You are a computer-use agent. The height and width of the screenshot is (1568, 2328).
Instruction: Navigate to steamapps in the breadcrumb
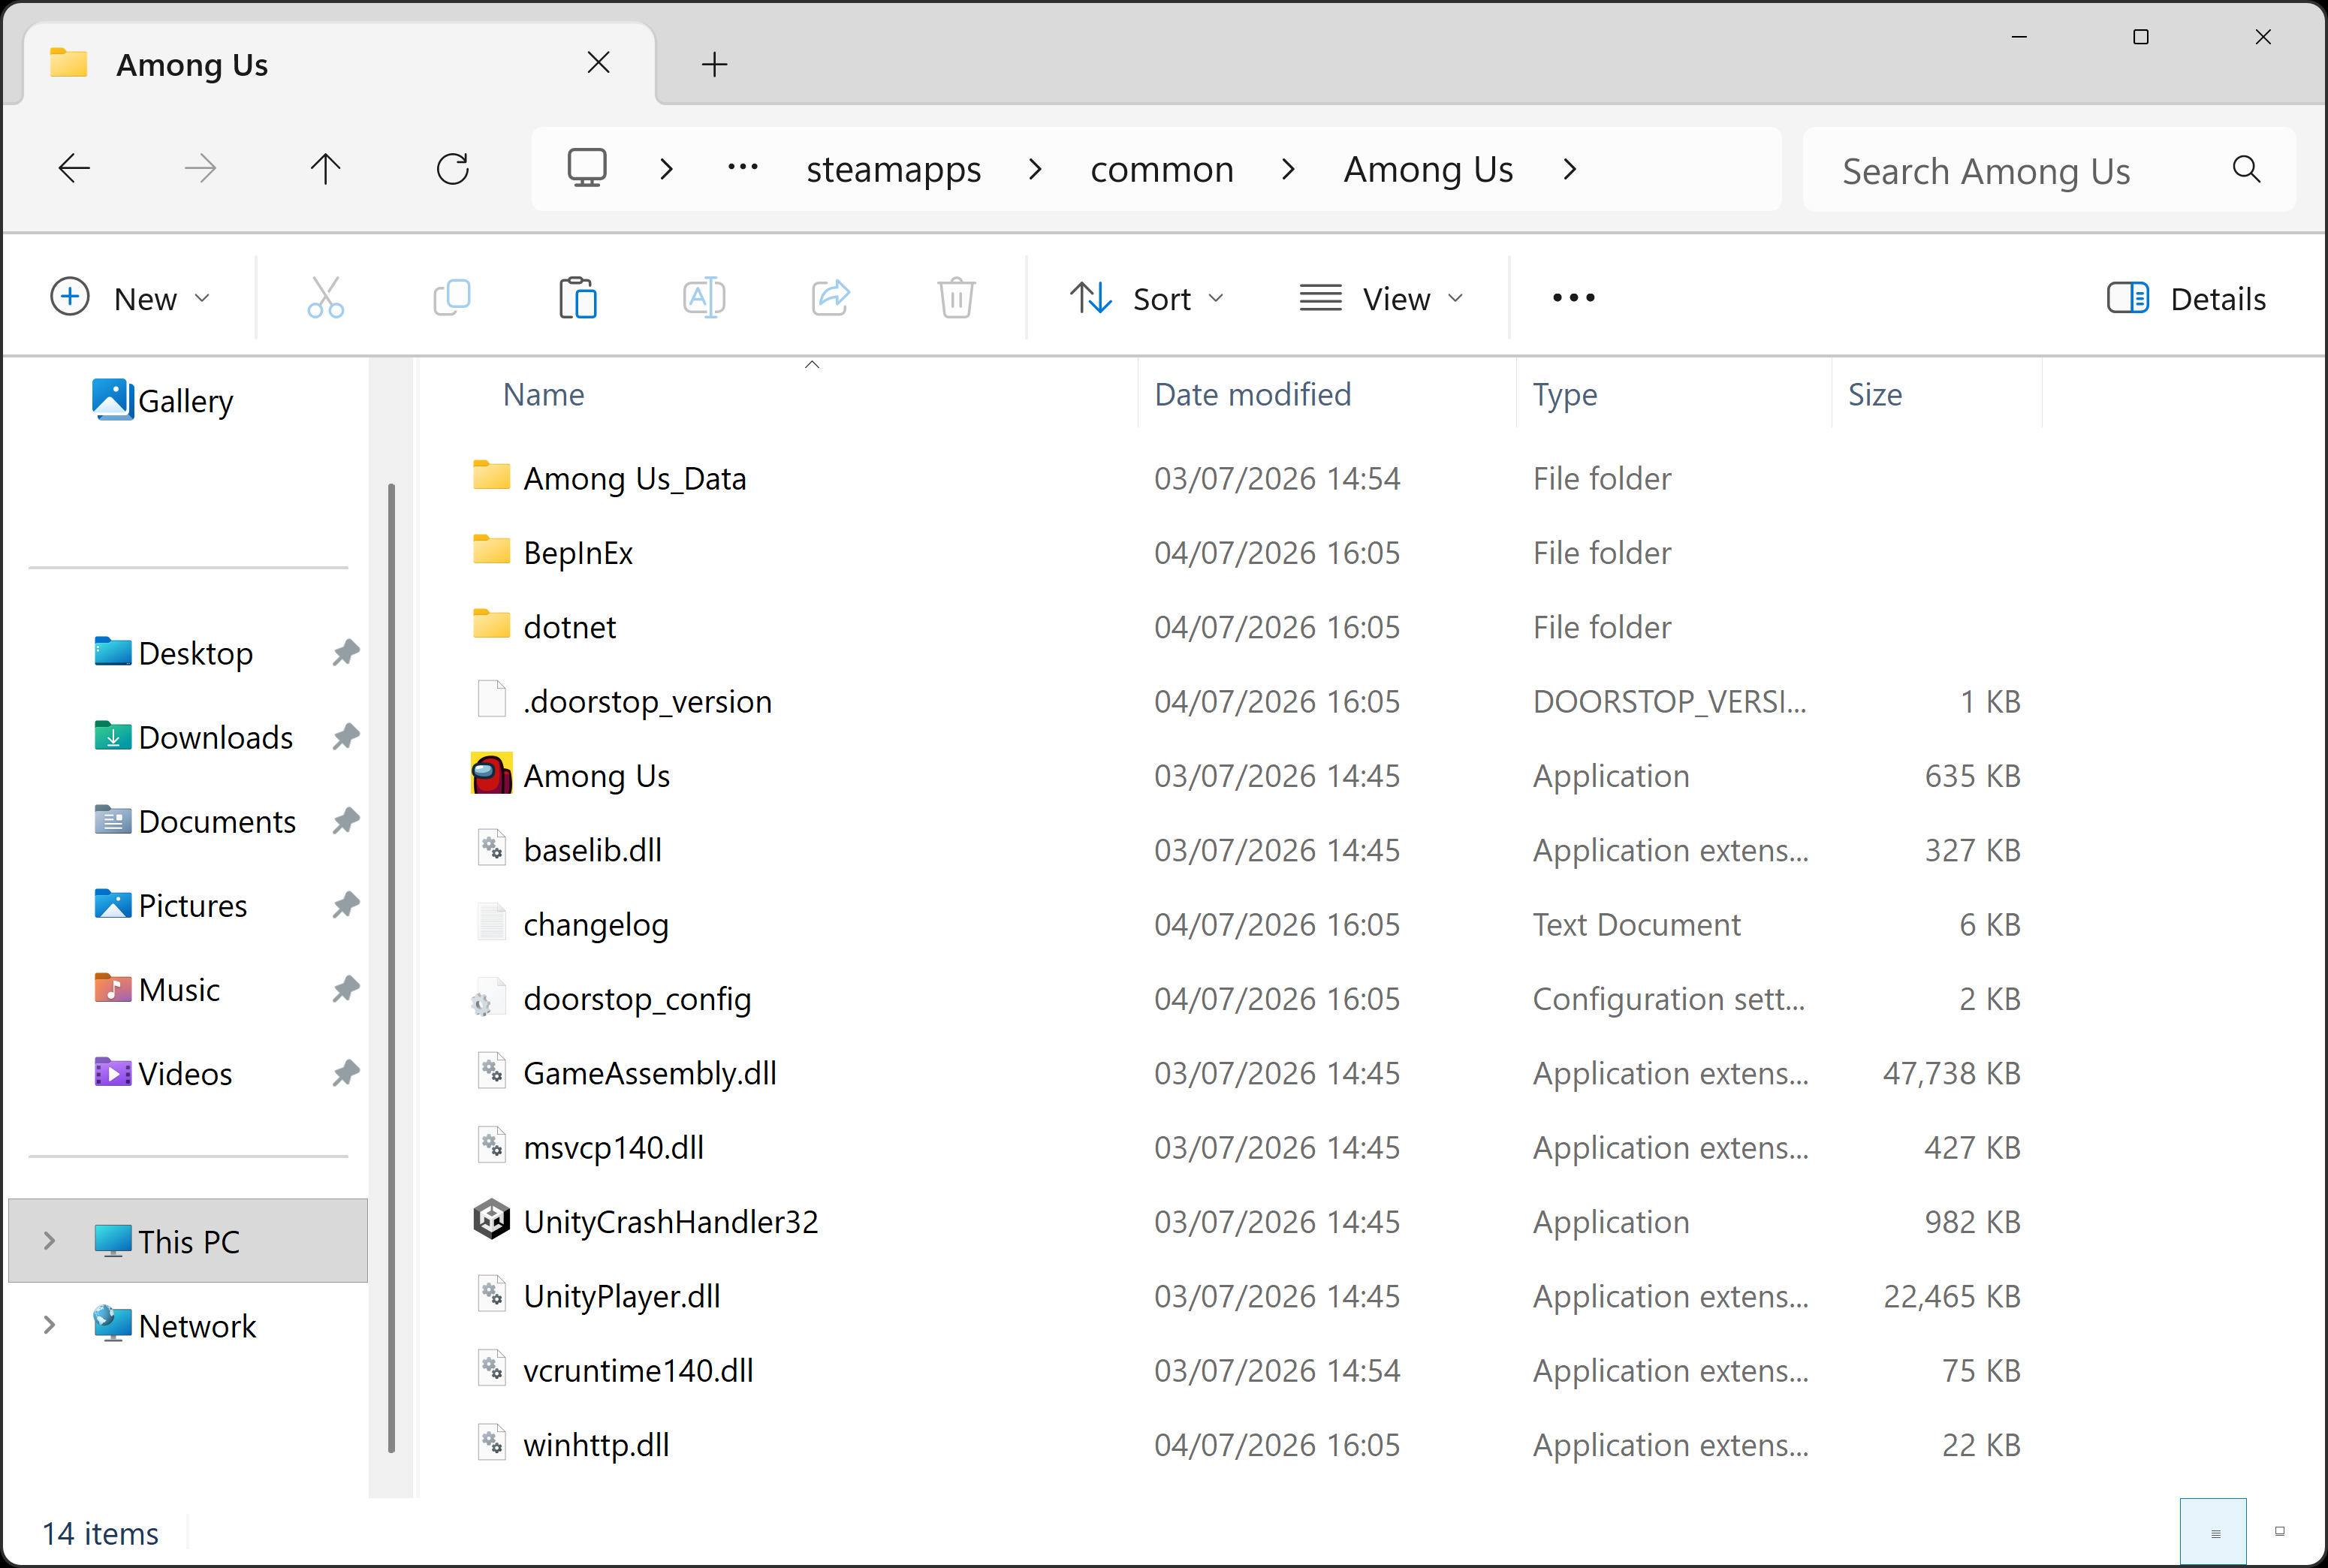pyautogui.click(x=894, y=169)
